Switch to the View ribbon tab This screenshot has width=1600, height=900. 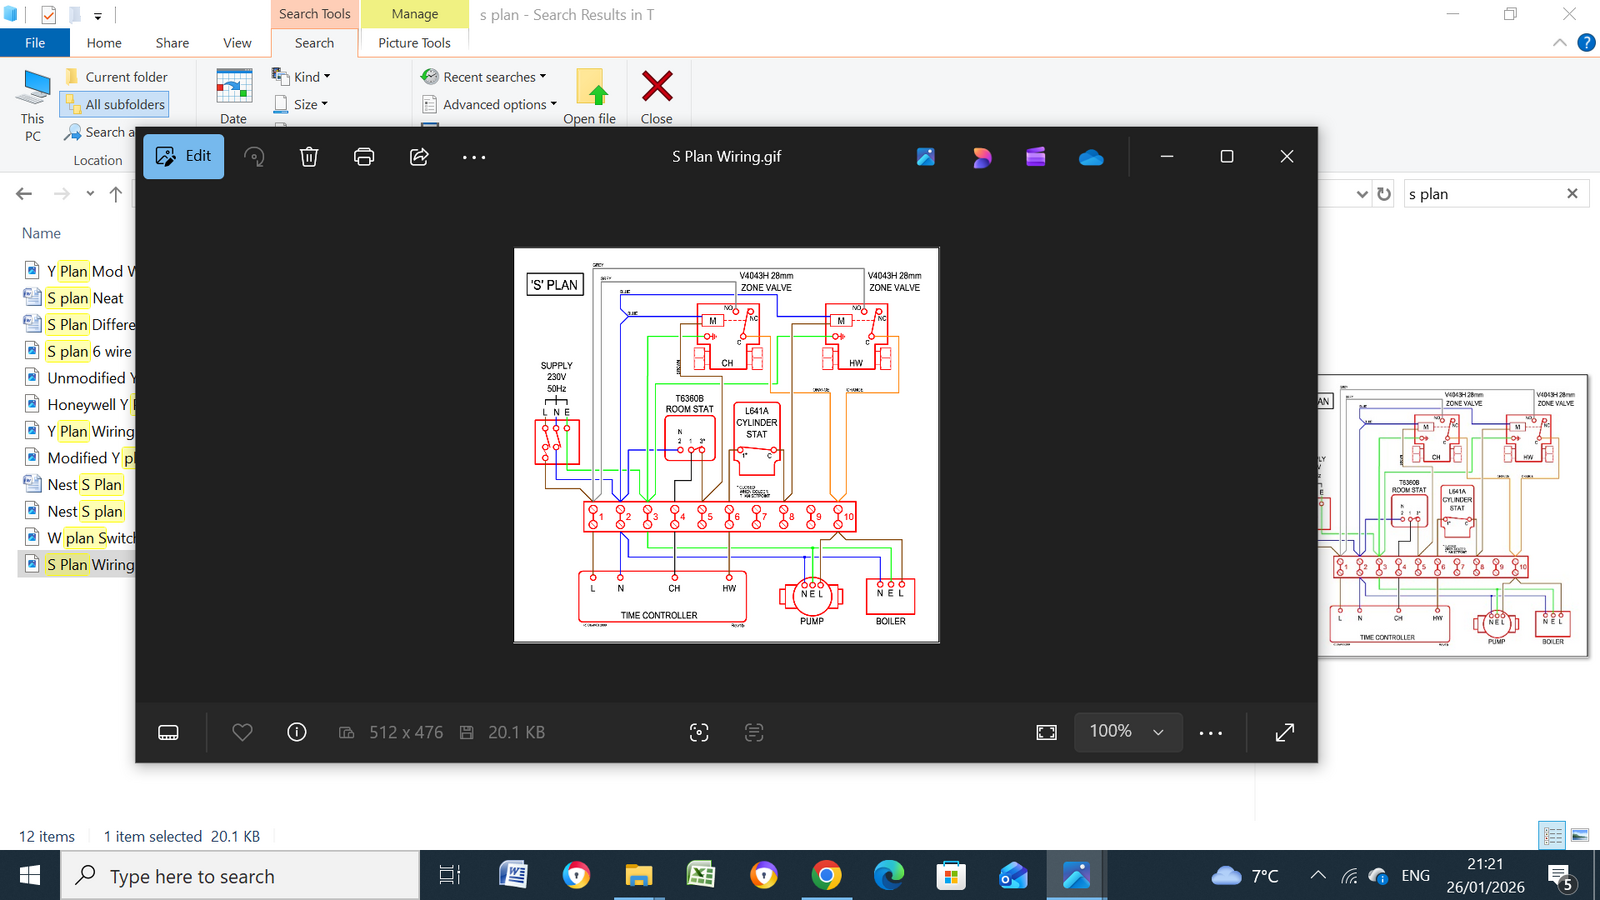[x=237, y=43]
